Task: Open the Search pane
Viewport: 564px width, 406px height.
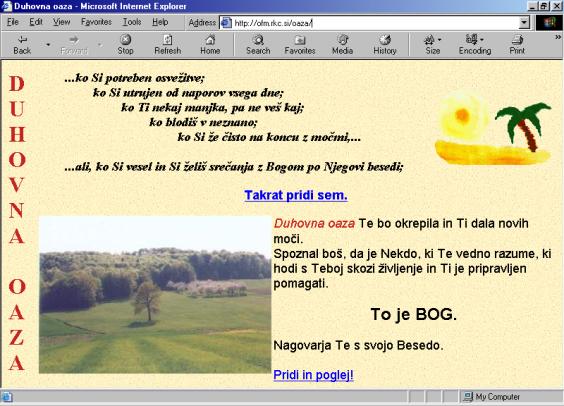Action: click(258, 45)
